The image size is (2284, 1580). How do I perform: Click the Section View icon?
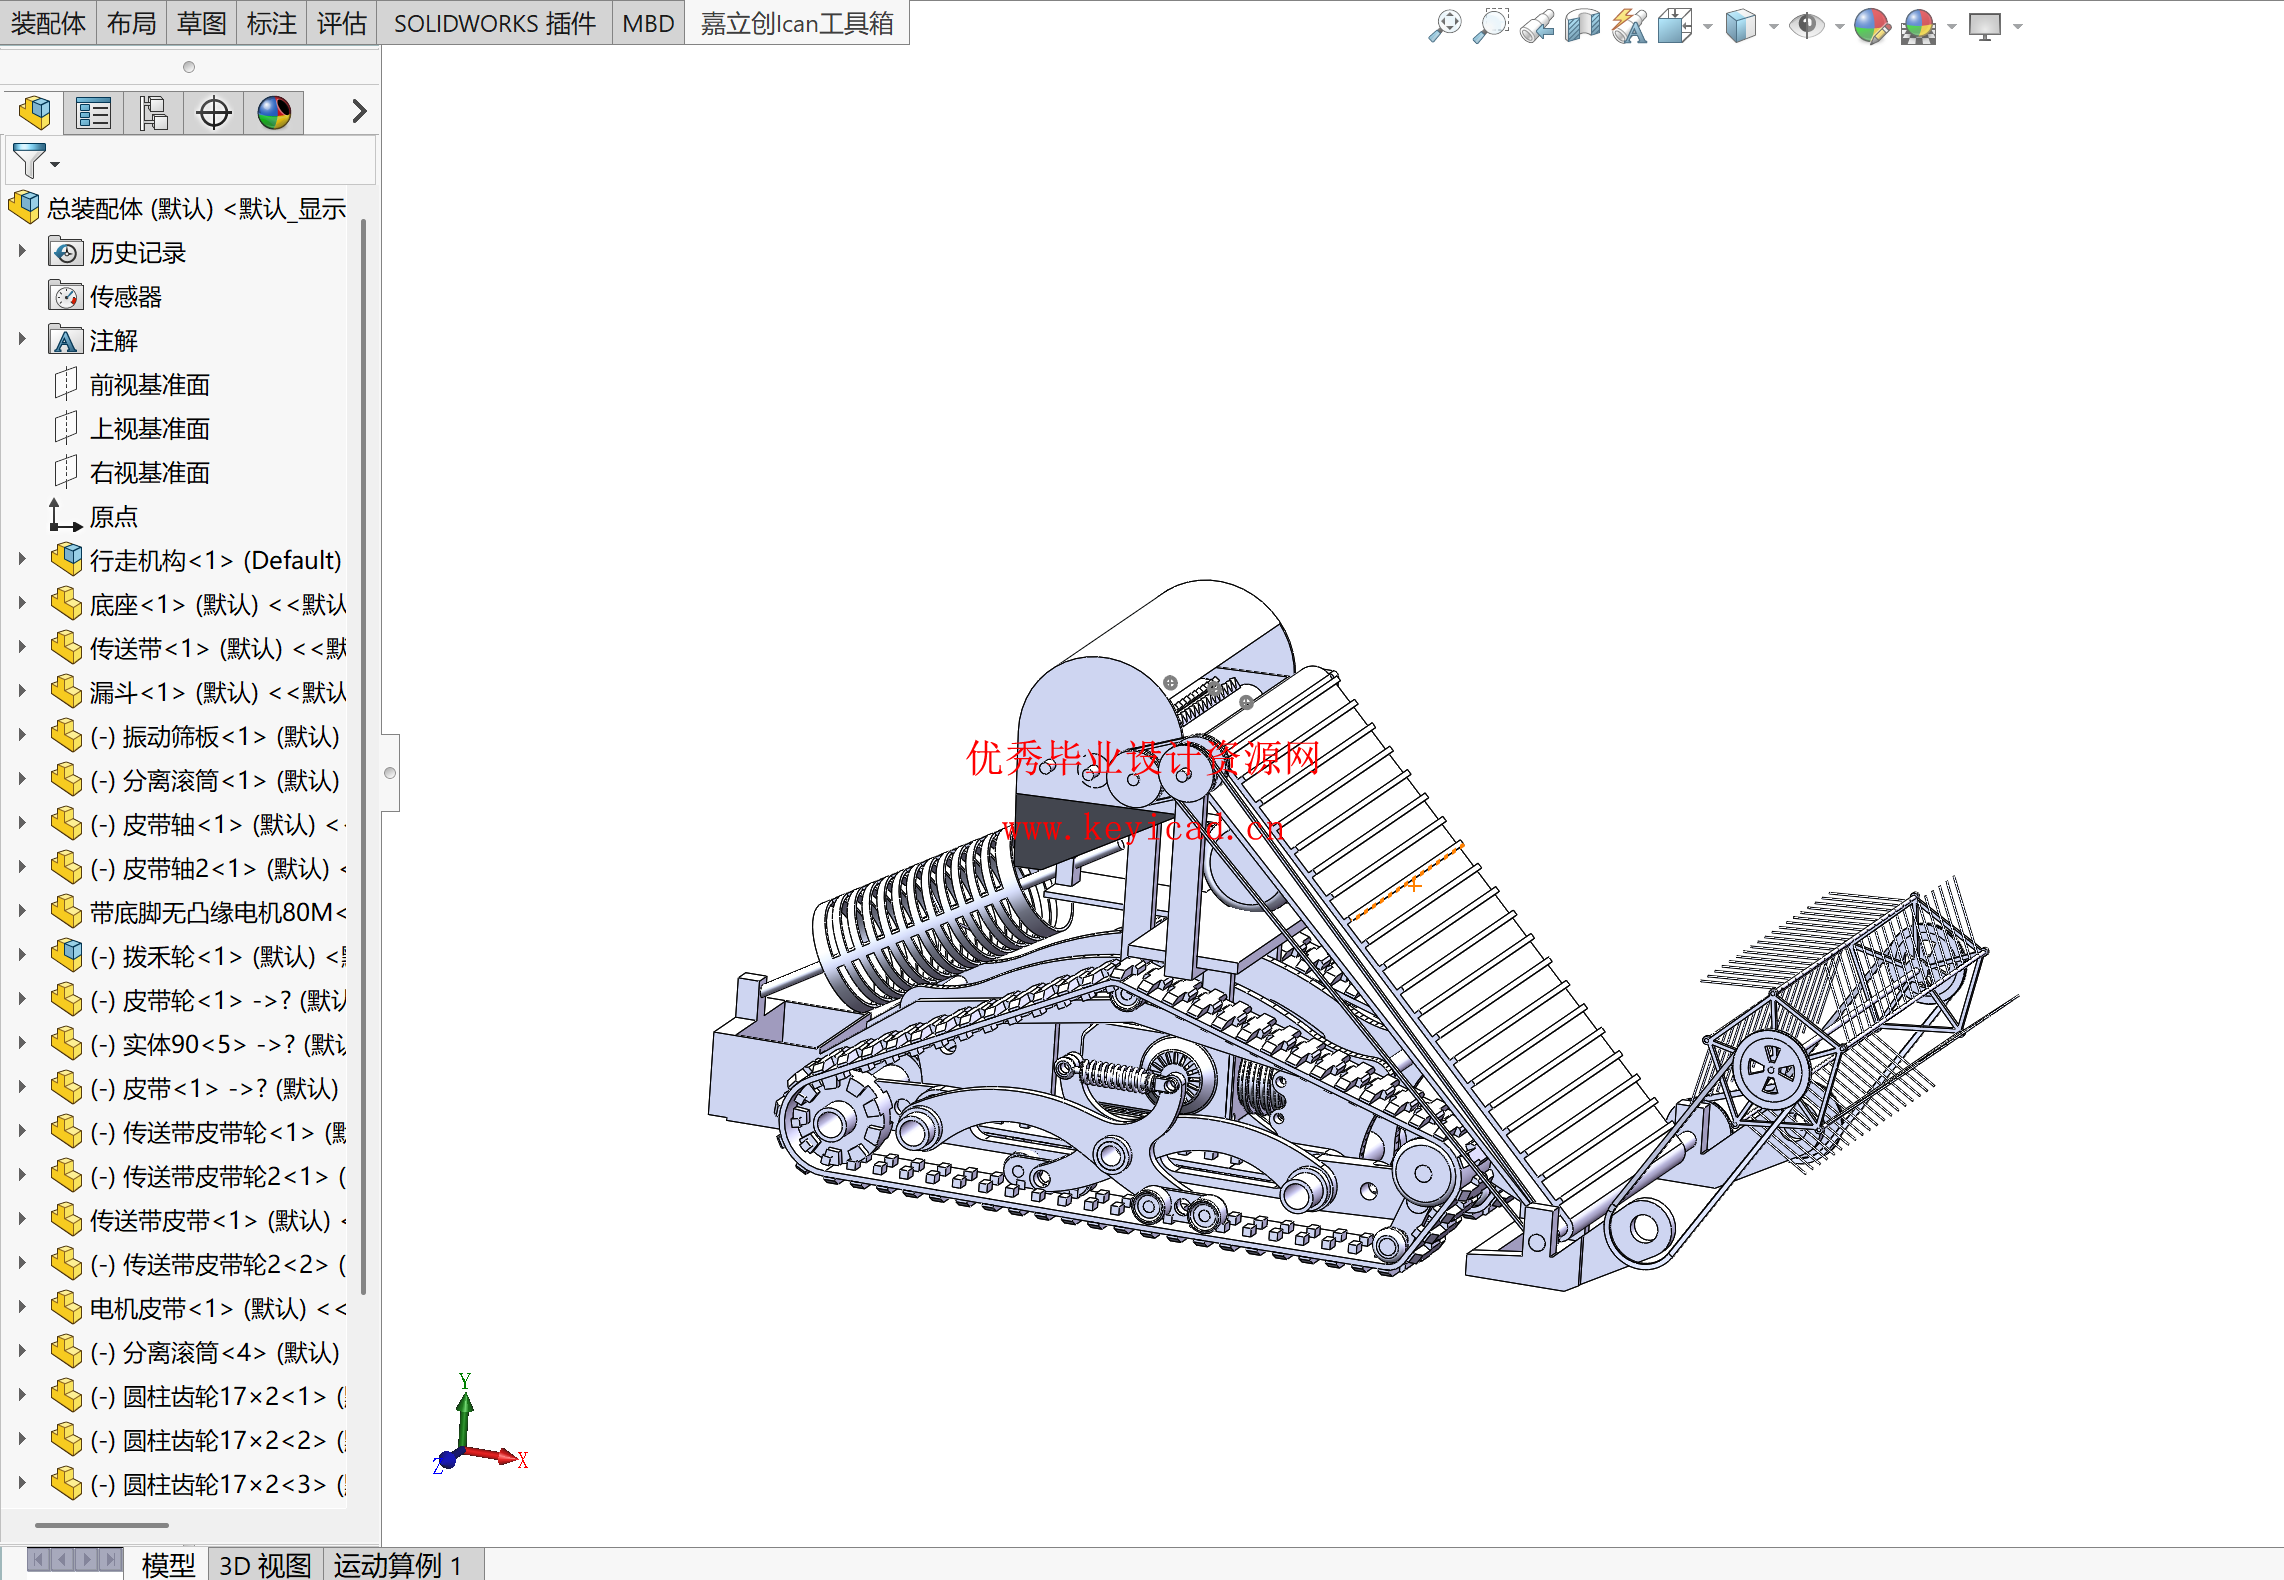pos(1583,26)
